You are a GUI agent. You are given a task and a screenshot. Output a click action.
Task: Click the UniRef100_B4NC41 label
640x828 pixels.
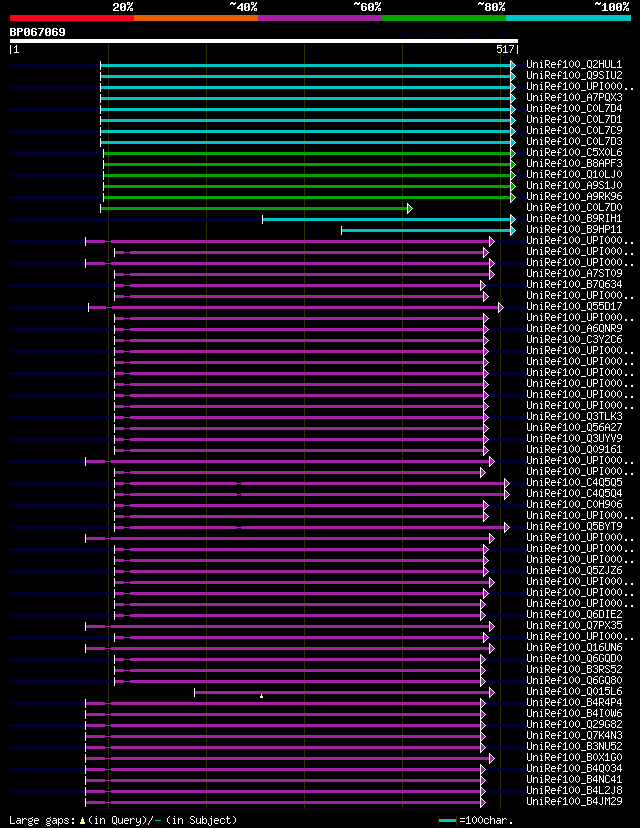[x=574, y=779]
